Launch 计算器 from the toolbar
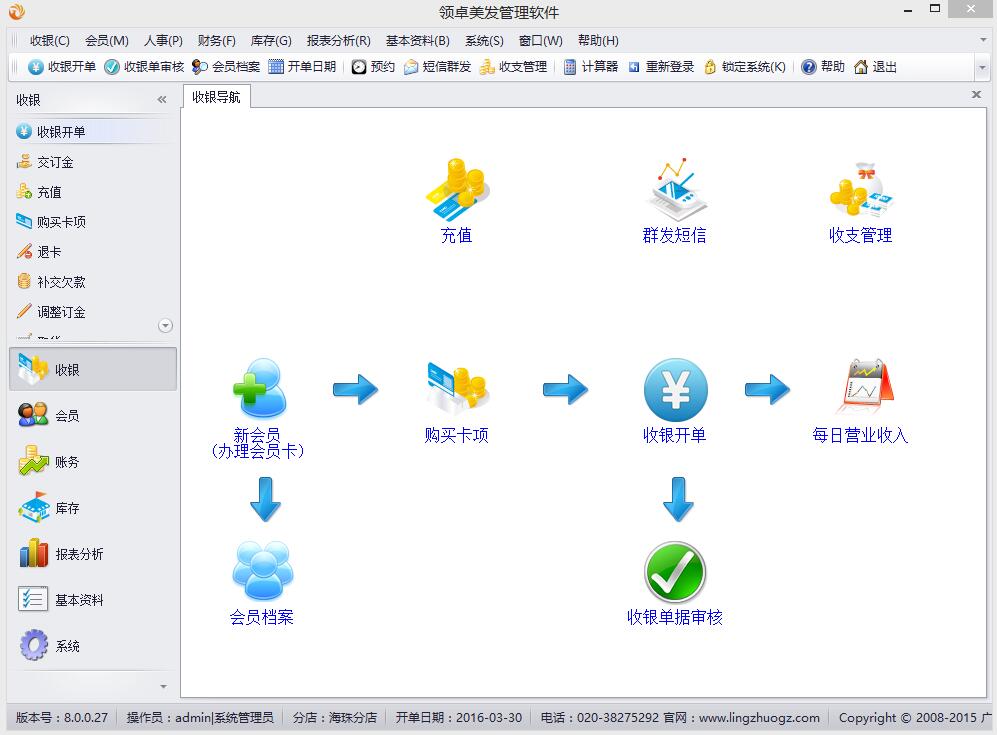997x735 pixels. pos(590,67)
